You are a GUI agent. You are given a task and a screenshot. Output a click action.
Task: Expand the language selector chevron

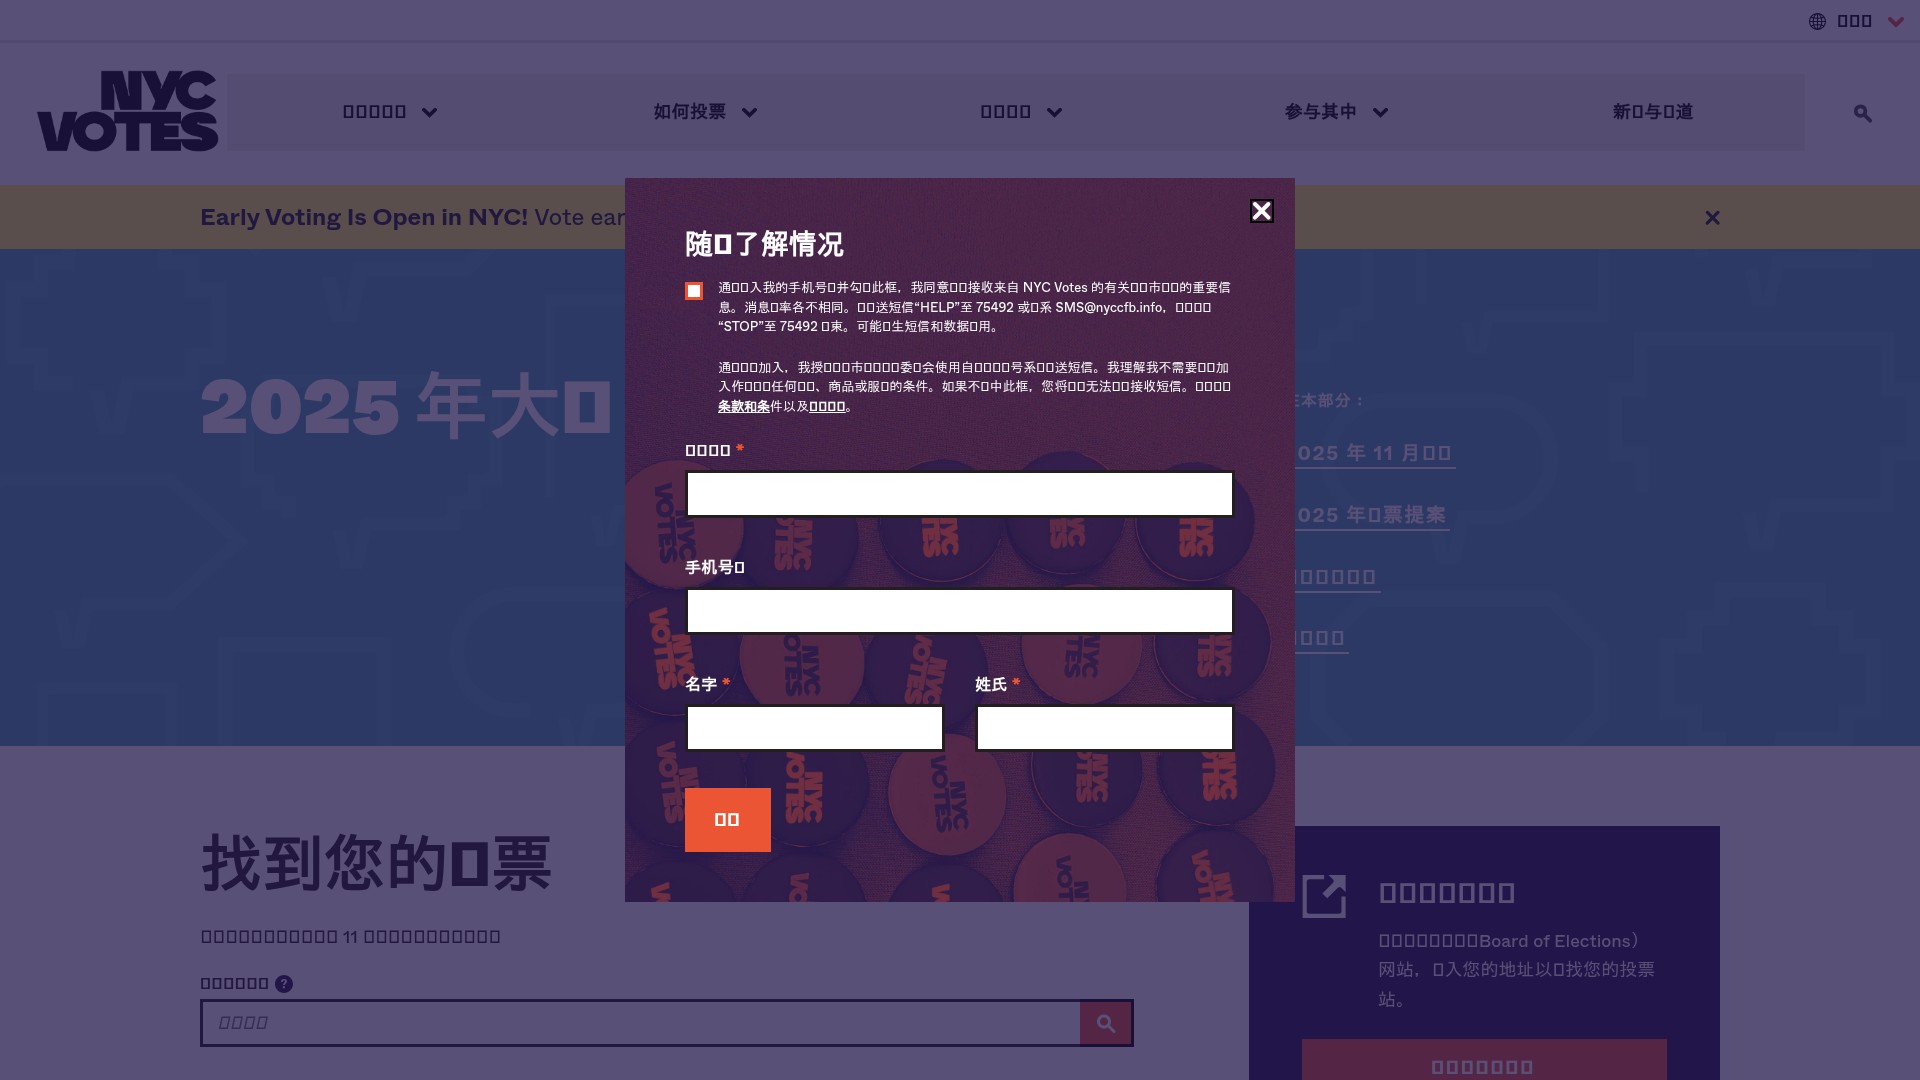click(x=1896, y=21)
